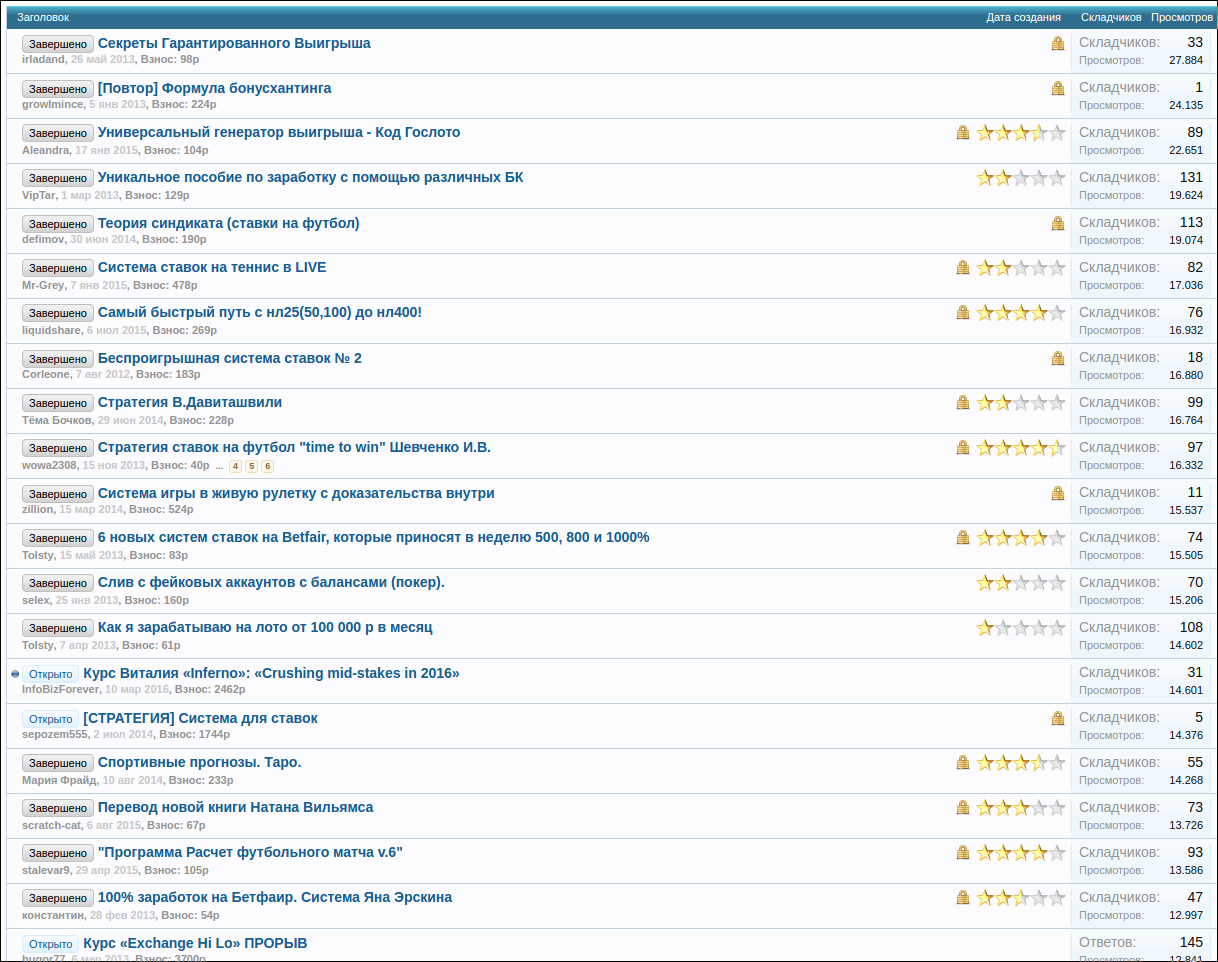Click lock icon on Расчет футбольного матча row
The image size is (1218, 962).
[x=963, y=852]
